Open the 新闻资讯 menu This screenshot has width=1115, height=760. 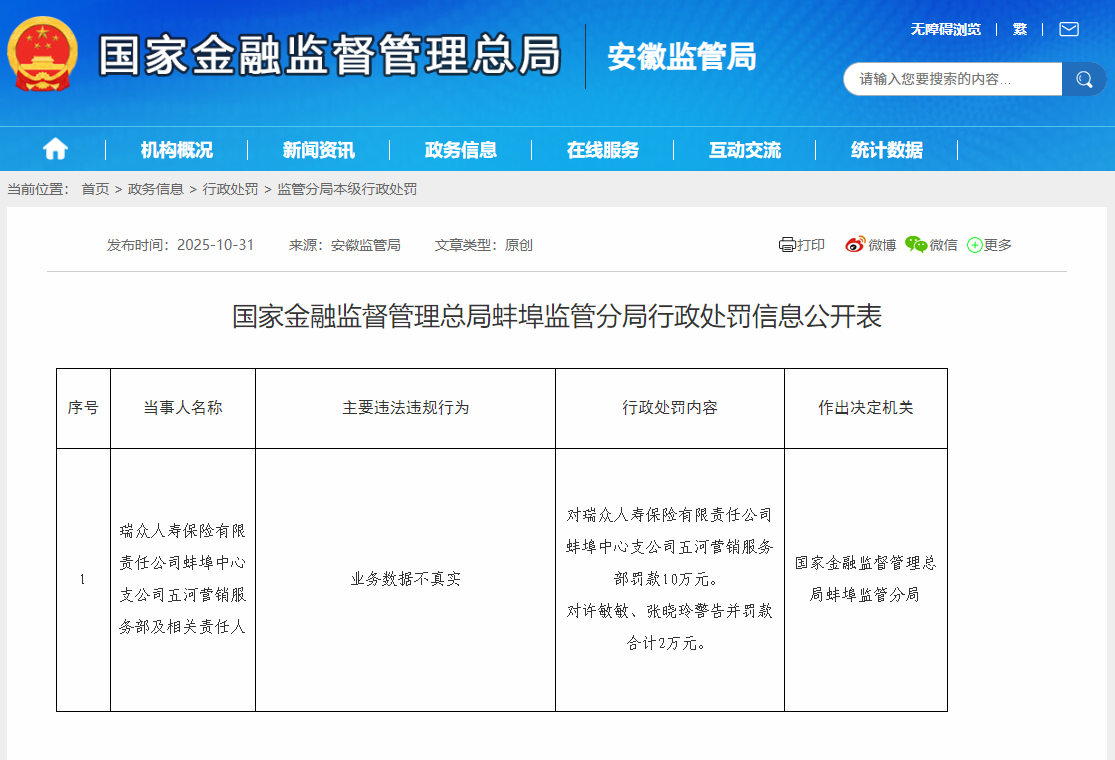319,150
